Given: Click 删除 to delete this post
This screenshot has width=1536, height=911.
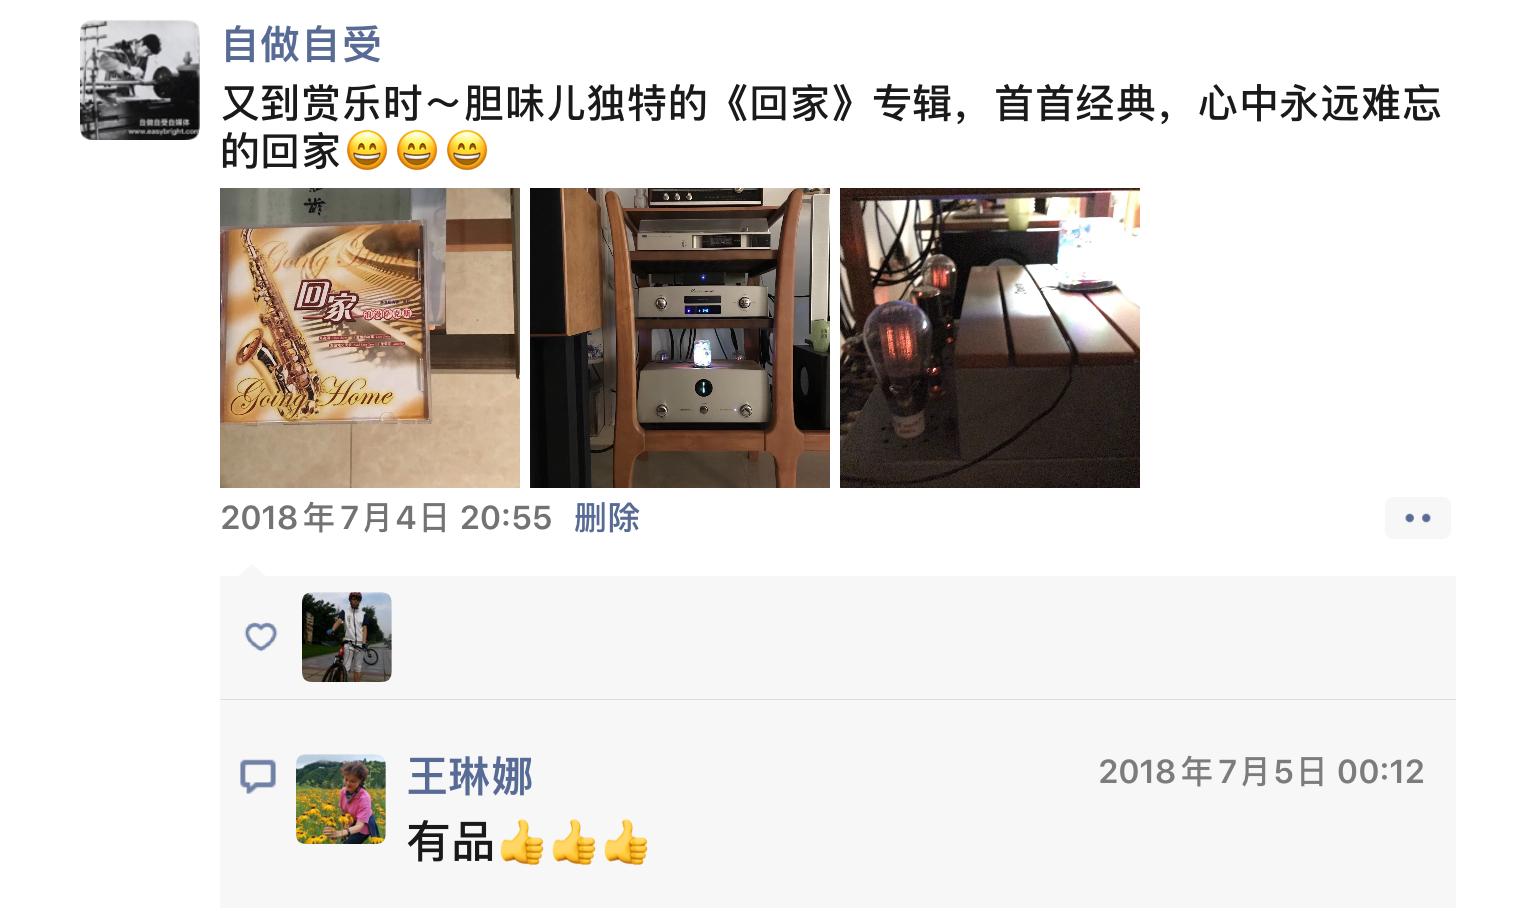Looking at the screenshot, I should [607, 518].
